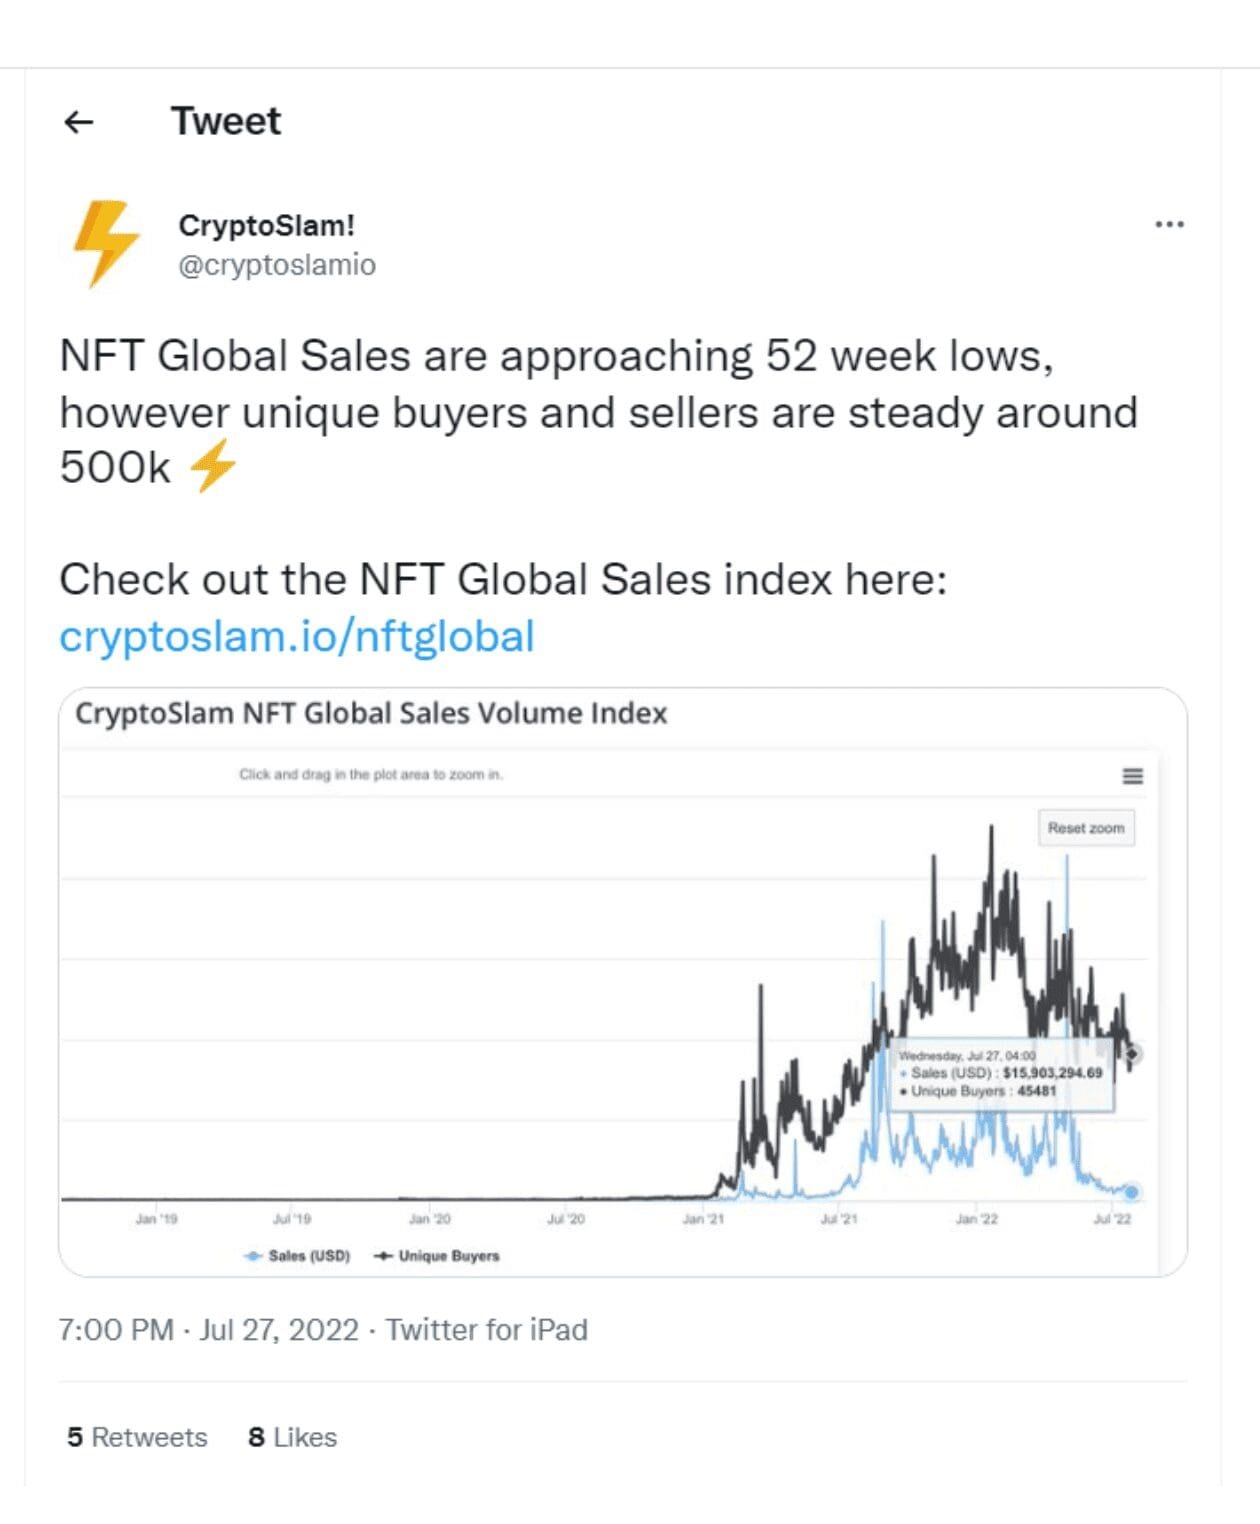The width and height of the screenshot is (1260, 1524).
Task: View the 5 Retweets list
Action: 137,1437
